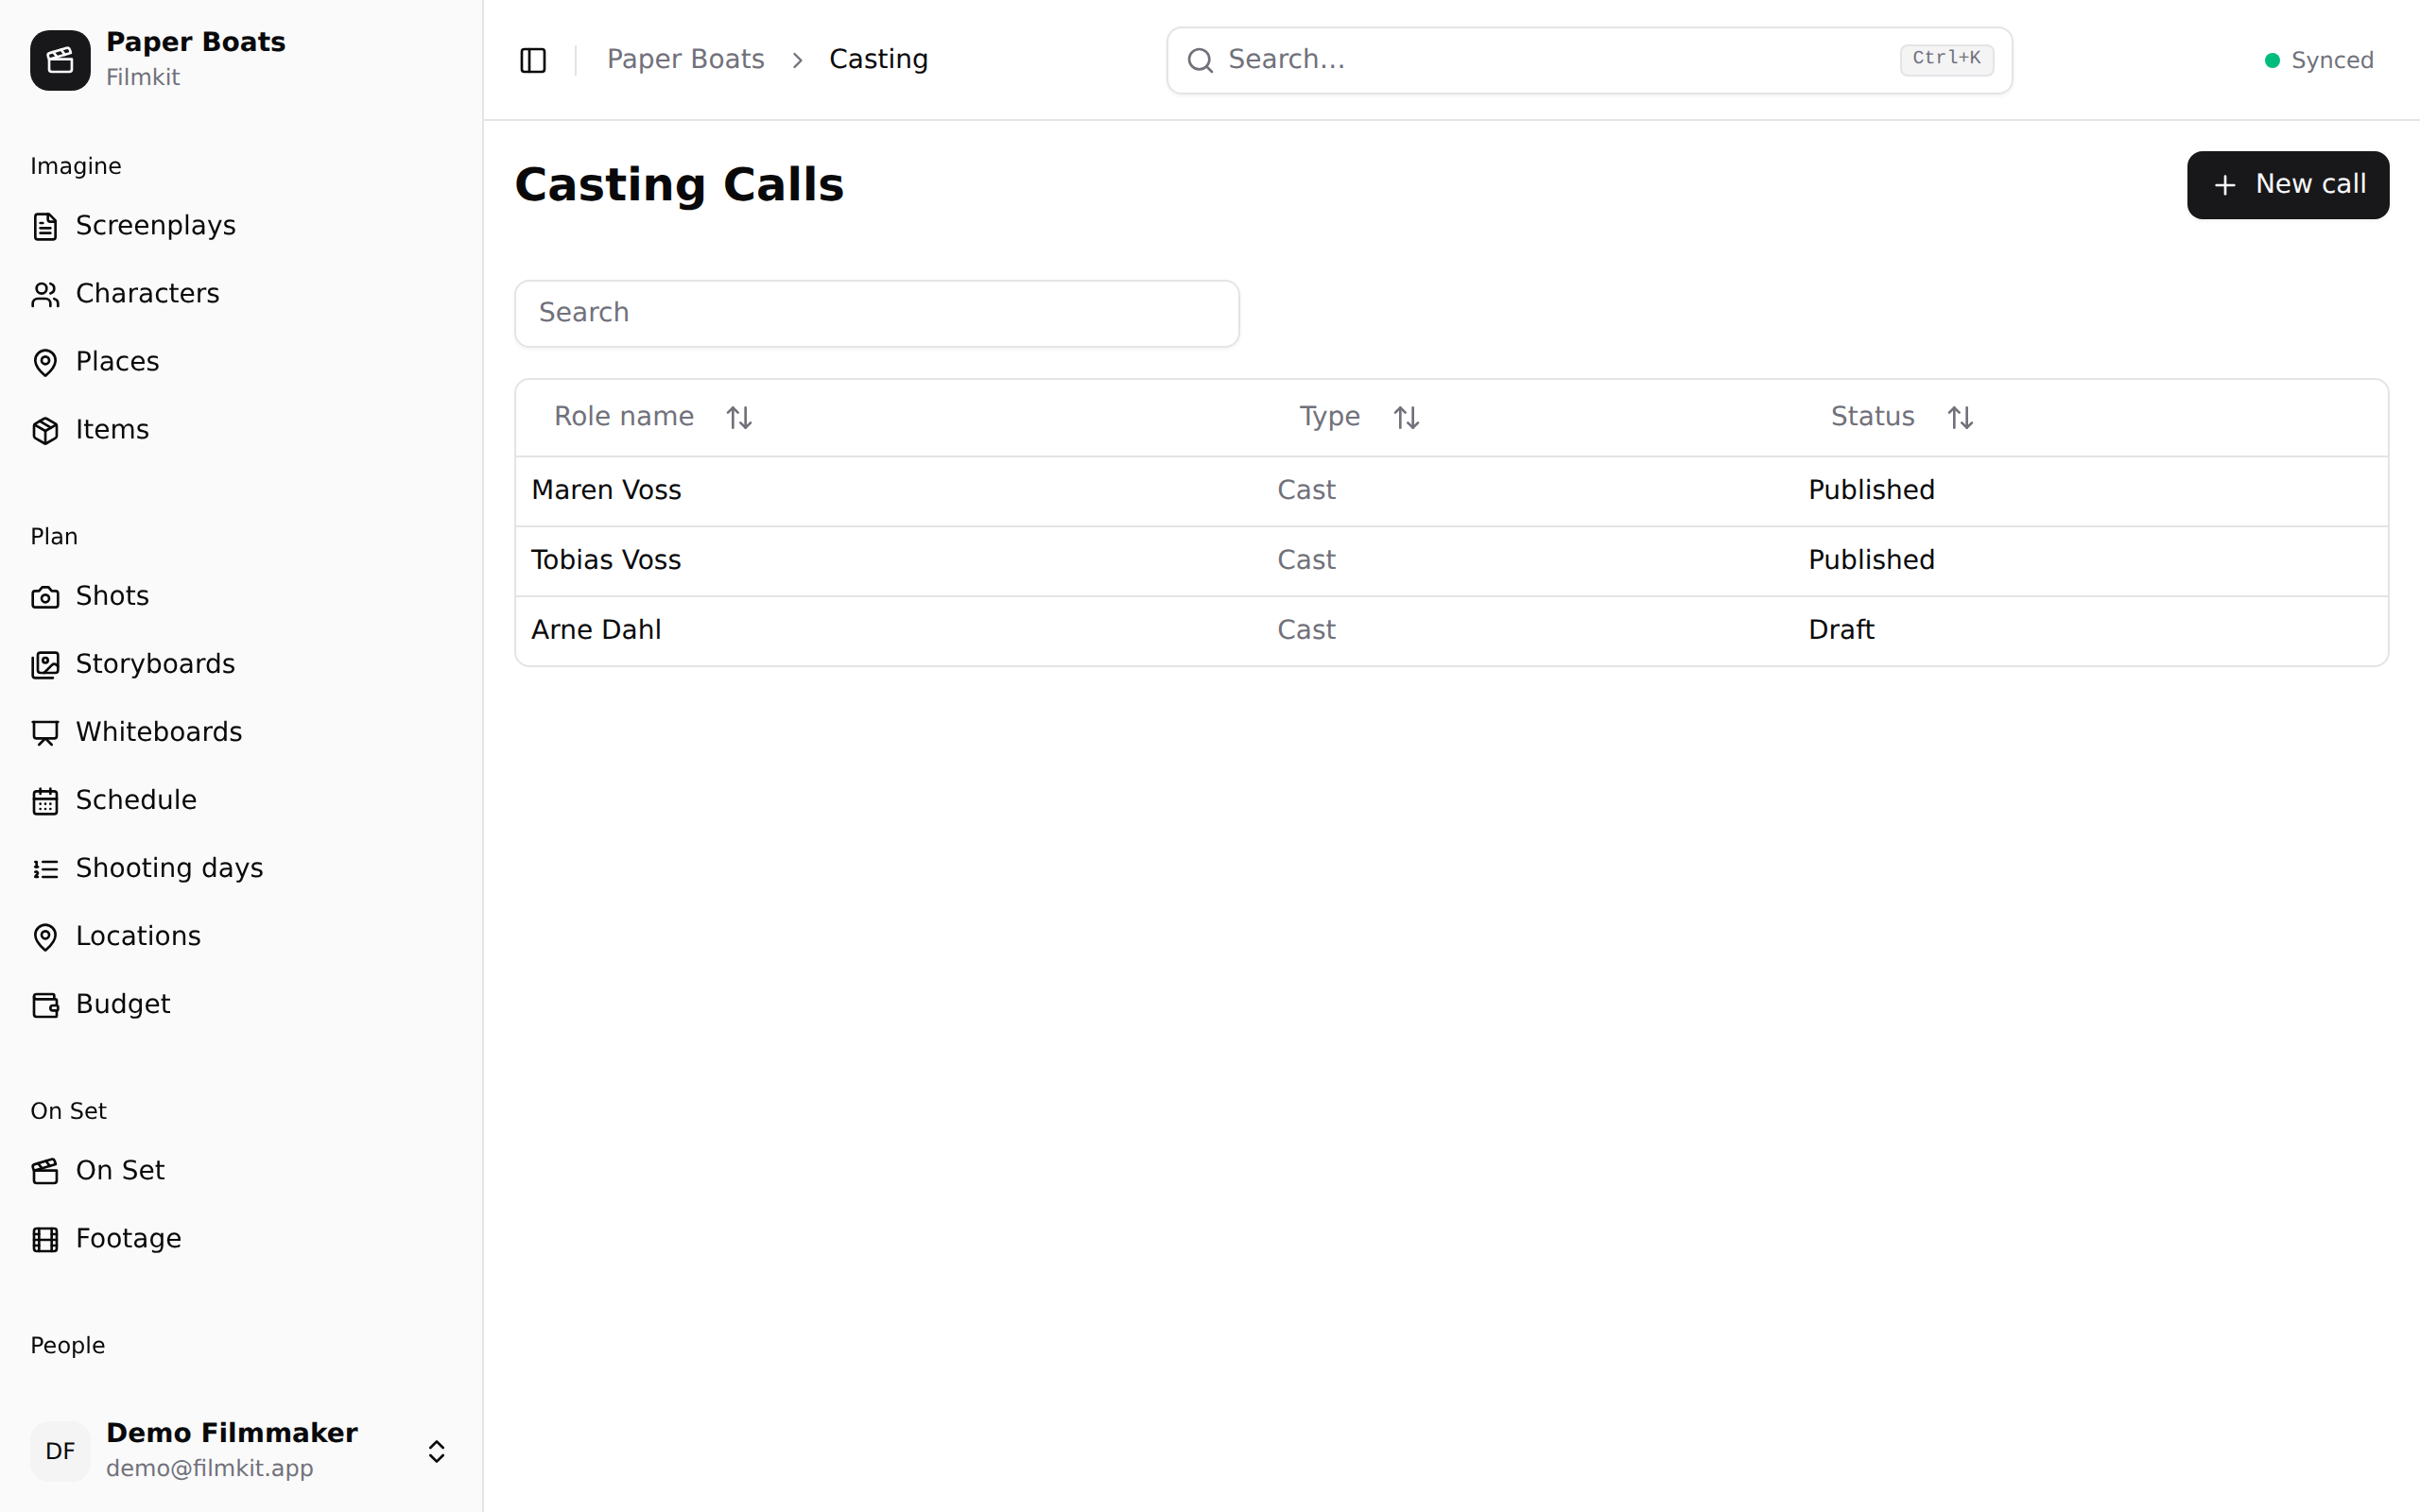Open Places in the sidebar
Image resolution: width=2420 pixels, height=1512 pixels.
click(240, 362)
